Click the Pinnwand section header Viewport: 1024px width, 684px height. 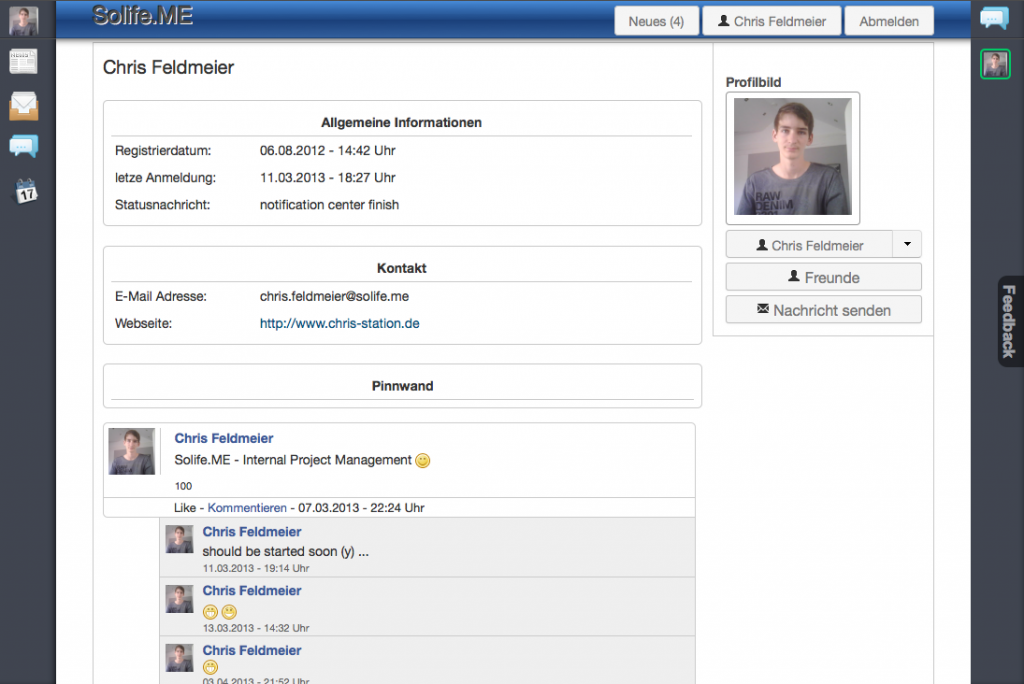coord(402,386)
